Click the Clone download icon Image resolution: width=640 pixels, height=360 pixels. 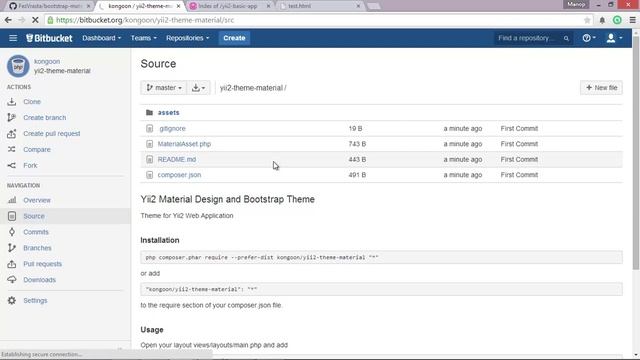click(x=12, y=102)
